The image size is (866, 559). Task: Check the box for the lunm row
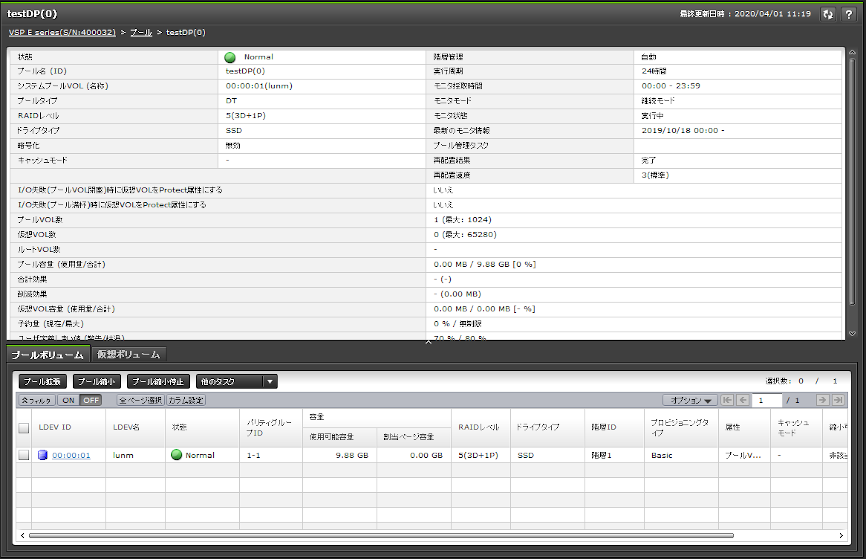click(24, 455)
